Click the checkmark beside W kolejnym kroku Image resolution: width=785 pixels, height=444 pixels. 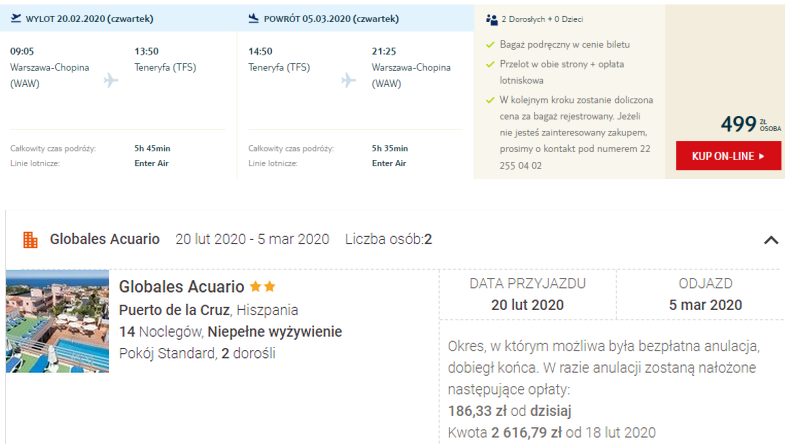490,100
